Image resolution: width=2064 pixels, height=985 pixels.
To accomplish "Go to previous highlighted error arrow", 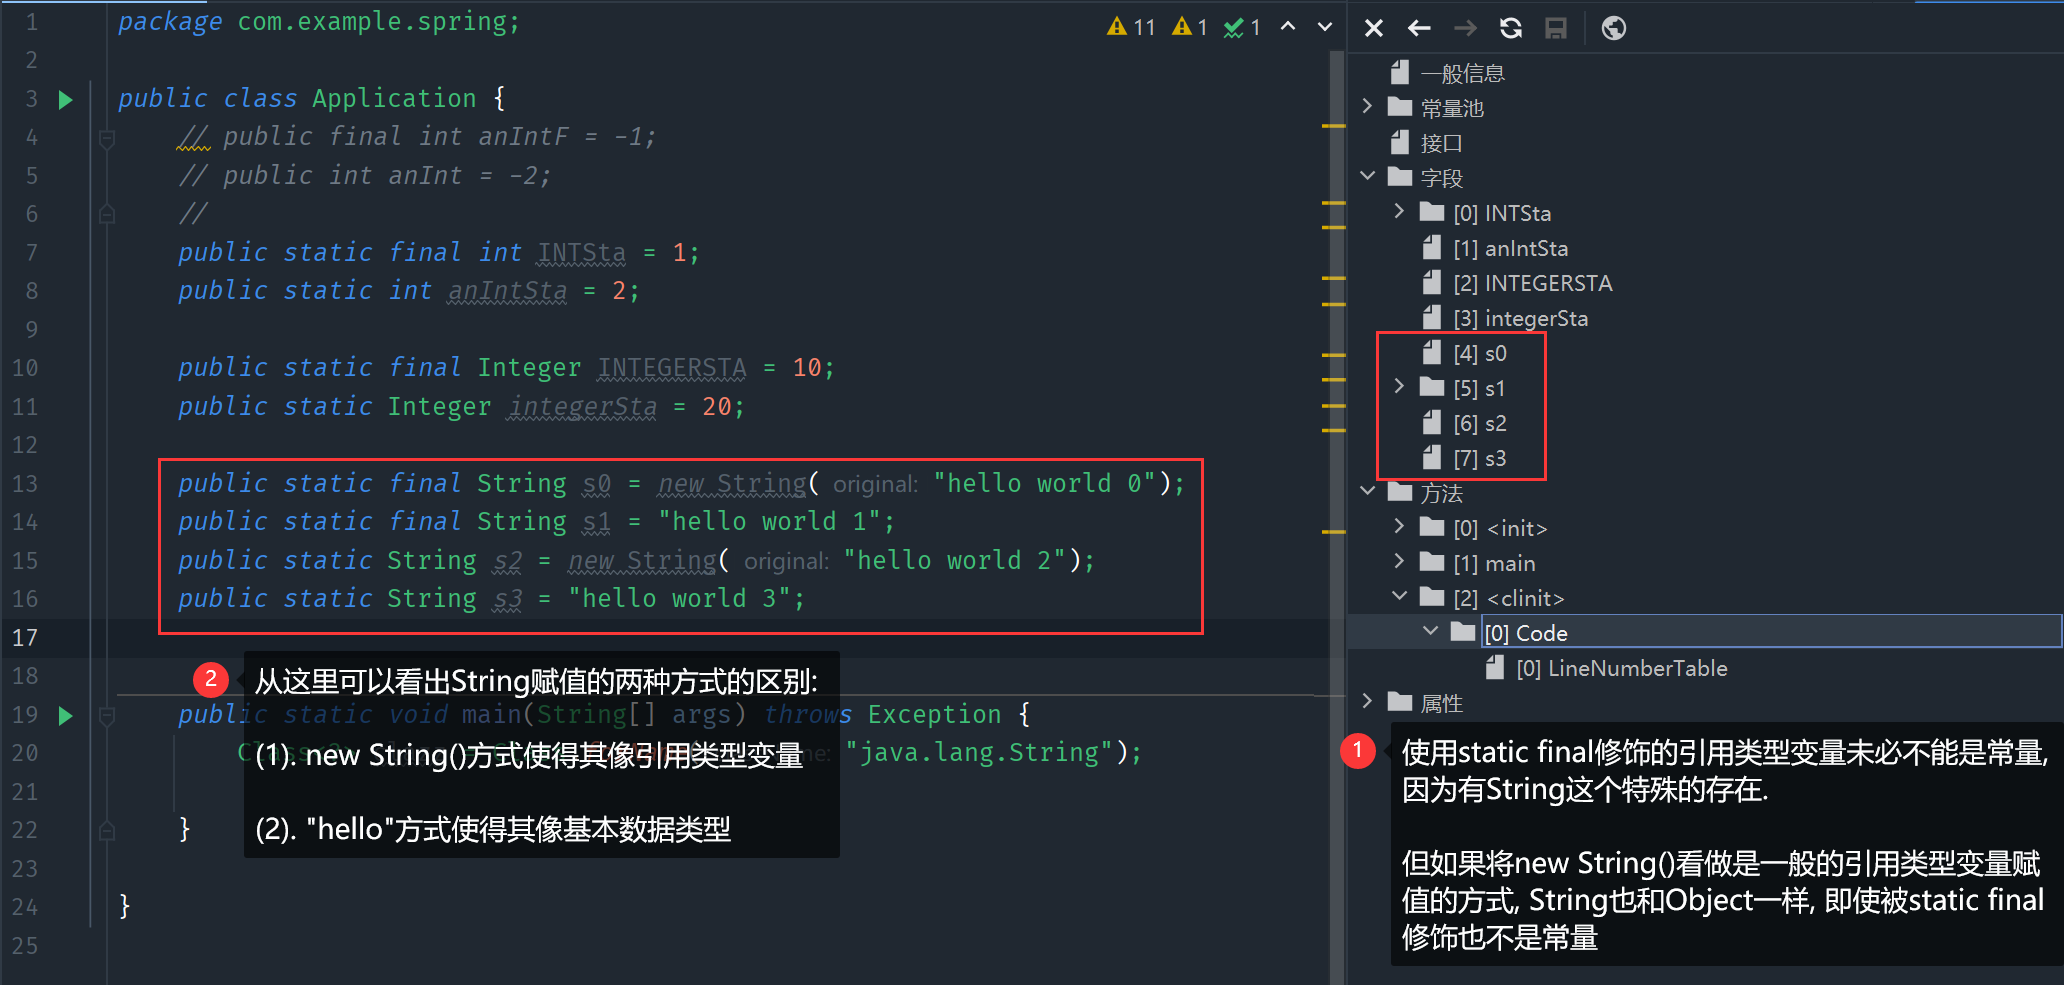I will 1288,27.
